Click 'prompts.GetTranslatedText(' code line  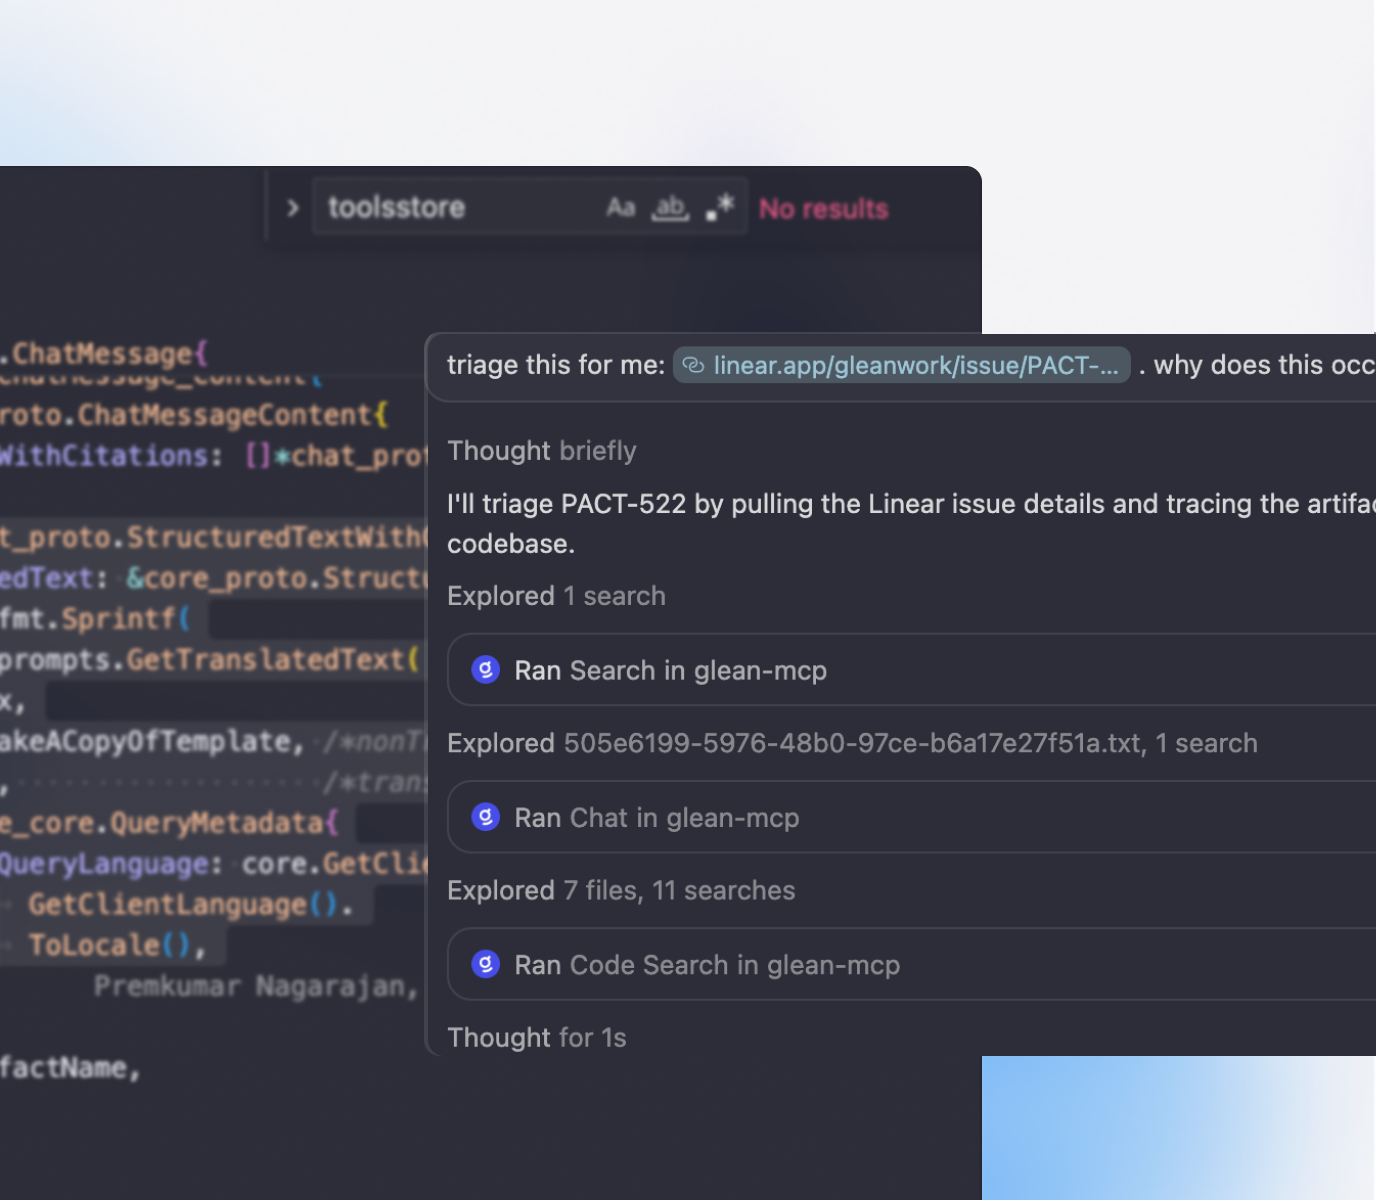[x=209, y=660]
